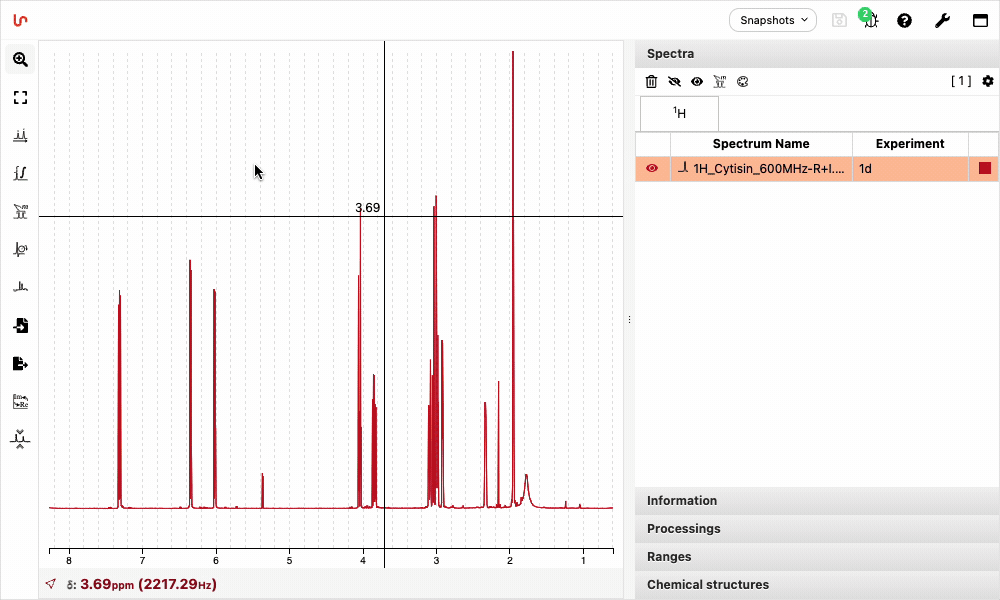Screen dimensions: 1000x600
Task: Open the left toolbar ranges picking tool
Action: [20, 211]
